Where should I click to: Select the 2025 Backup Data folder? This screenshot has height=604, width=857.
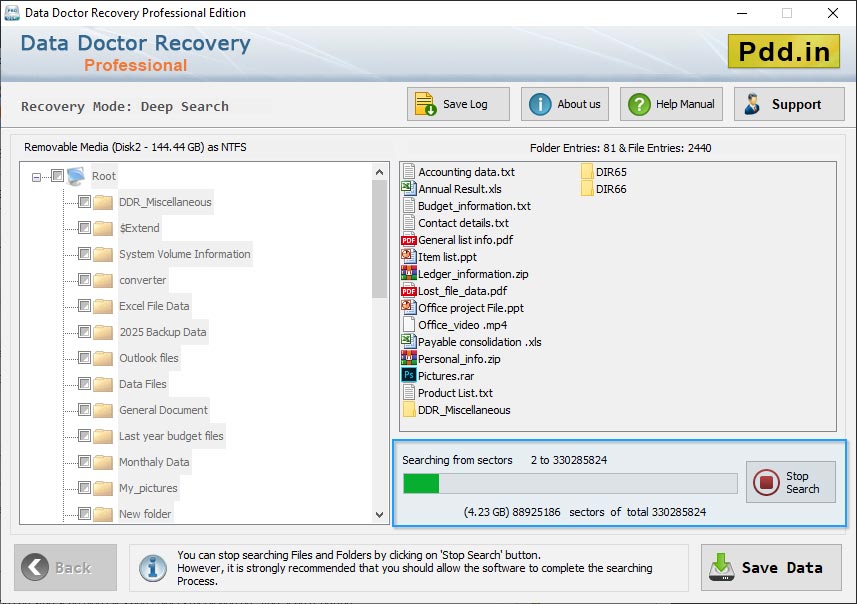pos(163,332)
